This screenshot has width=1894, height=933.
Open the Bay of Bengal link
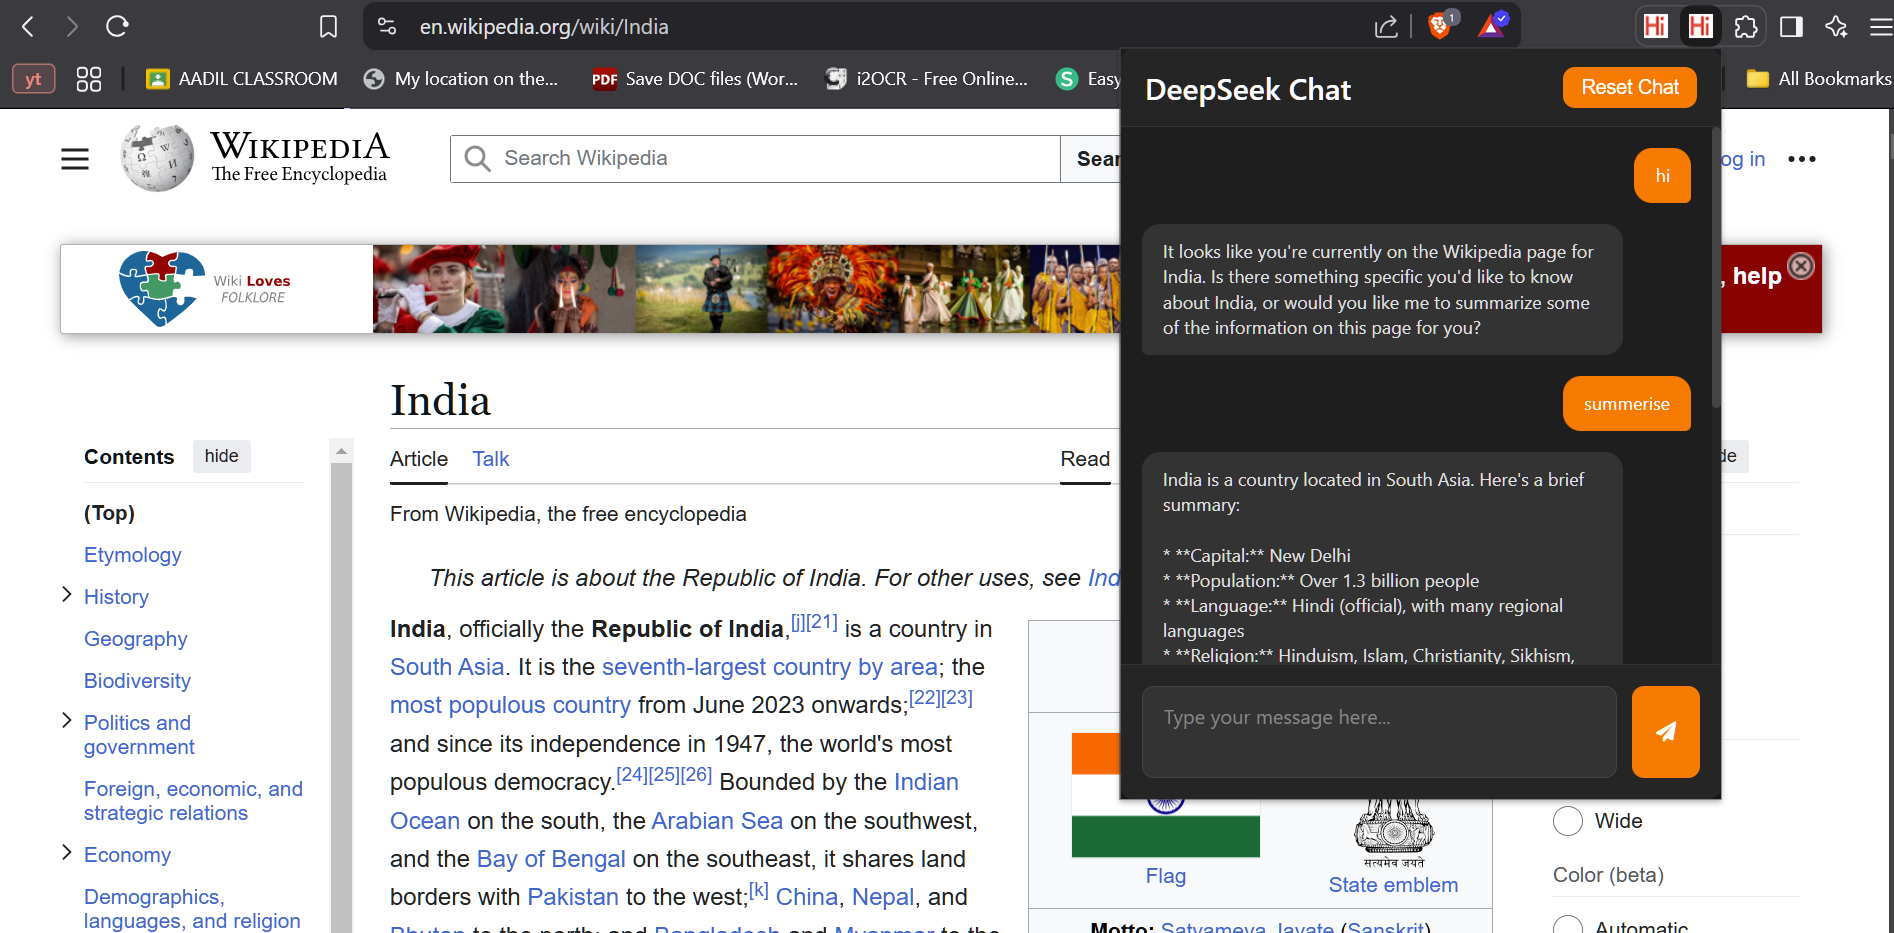pos(551,859)
